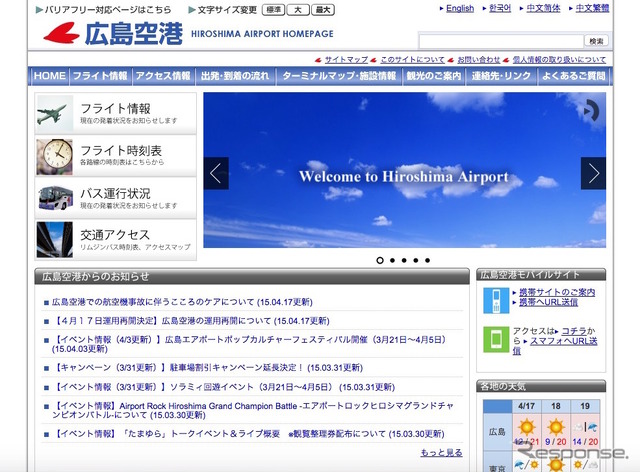Viewport: 640px width, 472px height.
Task: Switch language to 中文繁體
Action: (x=592, y=8)
